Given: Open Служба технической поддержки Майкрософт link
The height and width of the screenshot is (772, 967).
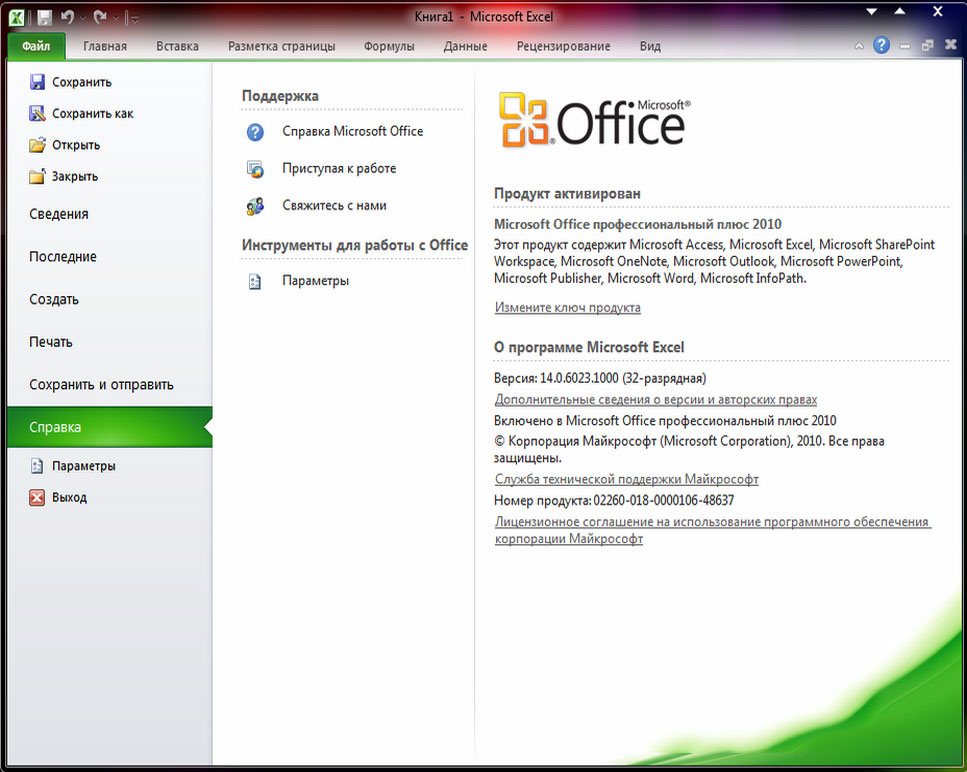Looking at the screenshot, I should [626, 479].
